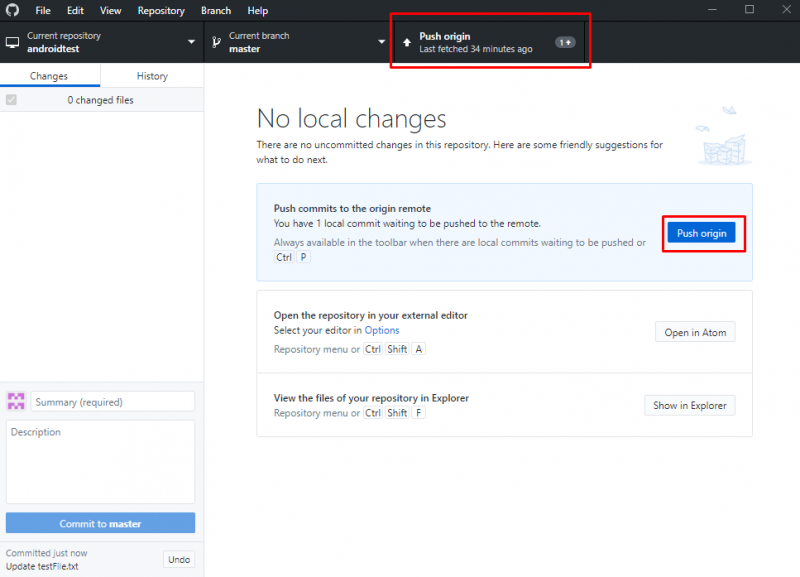The height and width of the screenshot is (577, 800).
Task: Open the Repository menu
Action: point(161,10)
